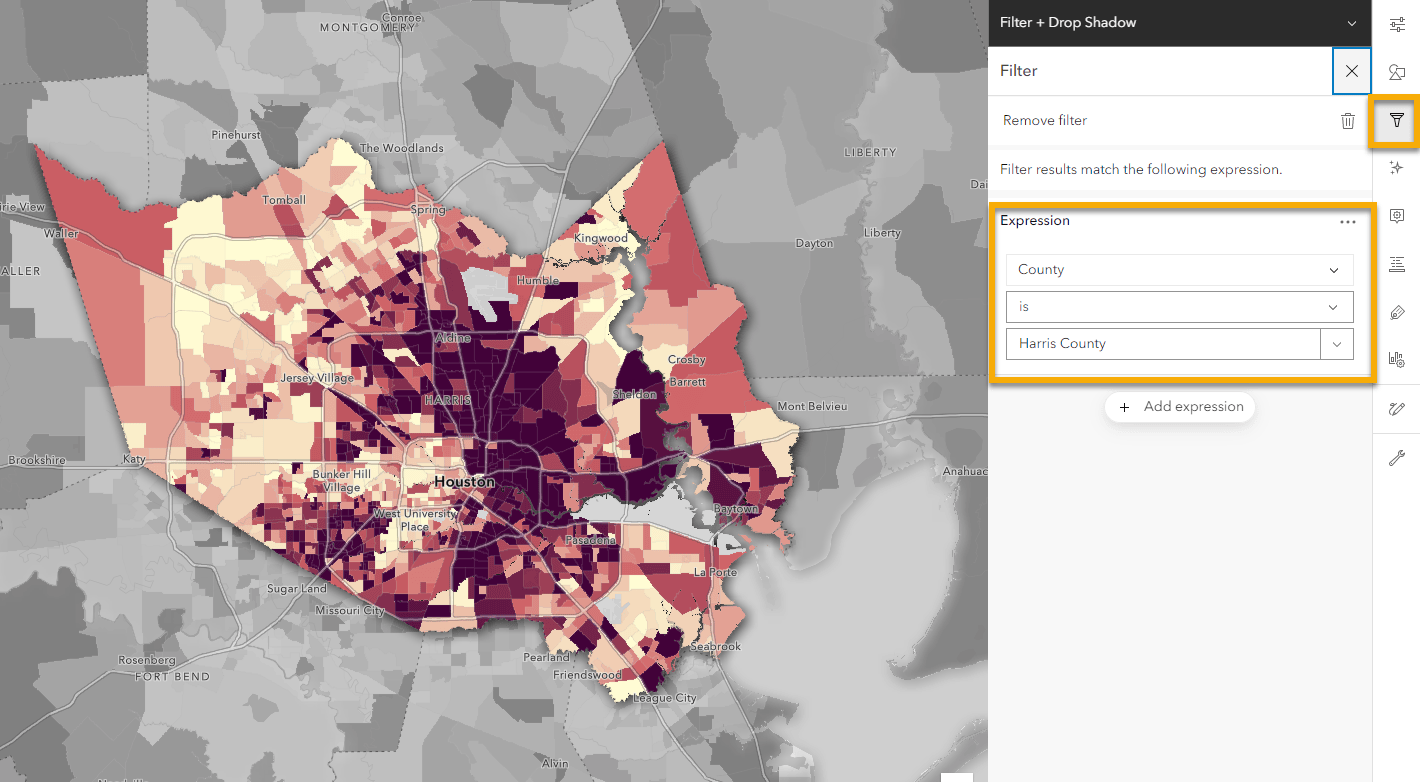Delete filter using trash can icon

click(x=1348, y=121)
